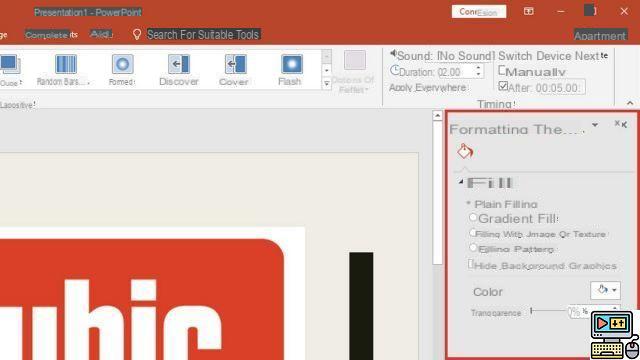This screenshot has height=360, width=640.
Task: Click the Apartment share button
Action: [x=600, y=36]
